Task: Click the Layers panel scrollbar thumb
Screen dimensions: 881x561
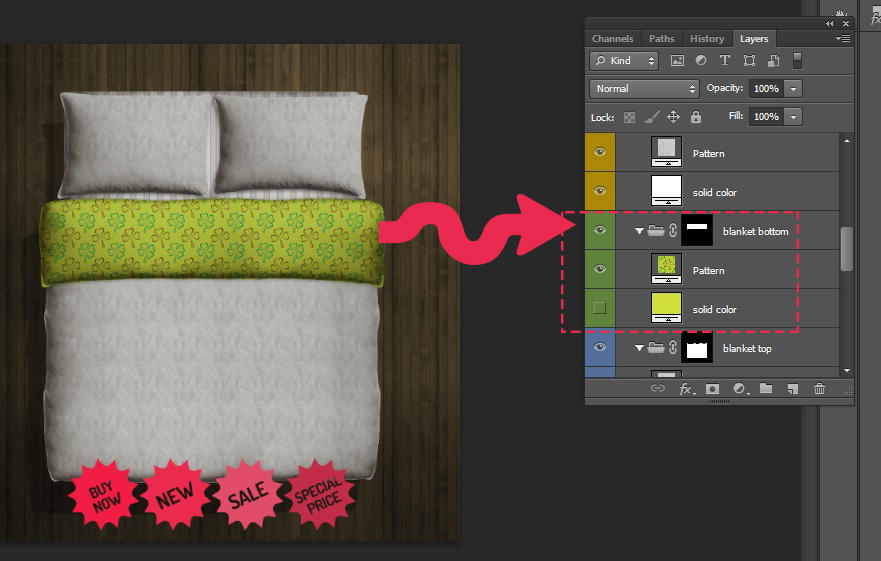Action: click(x=847, y=248)
